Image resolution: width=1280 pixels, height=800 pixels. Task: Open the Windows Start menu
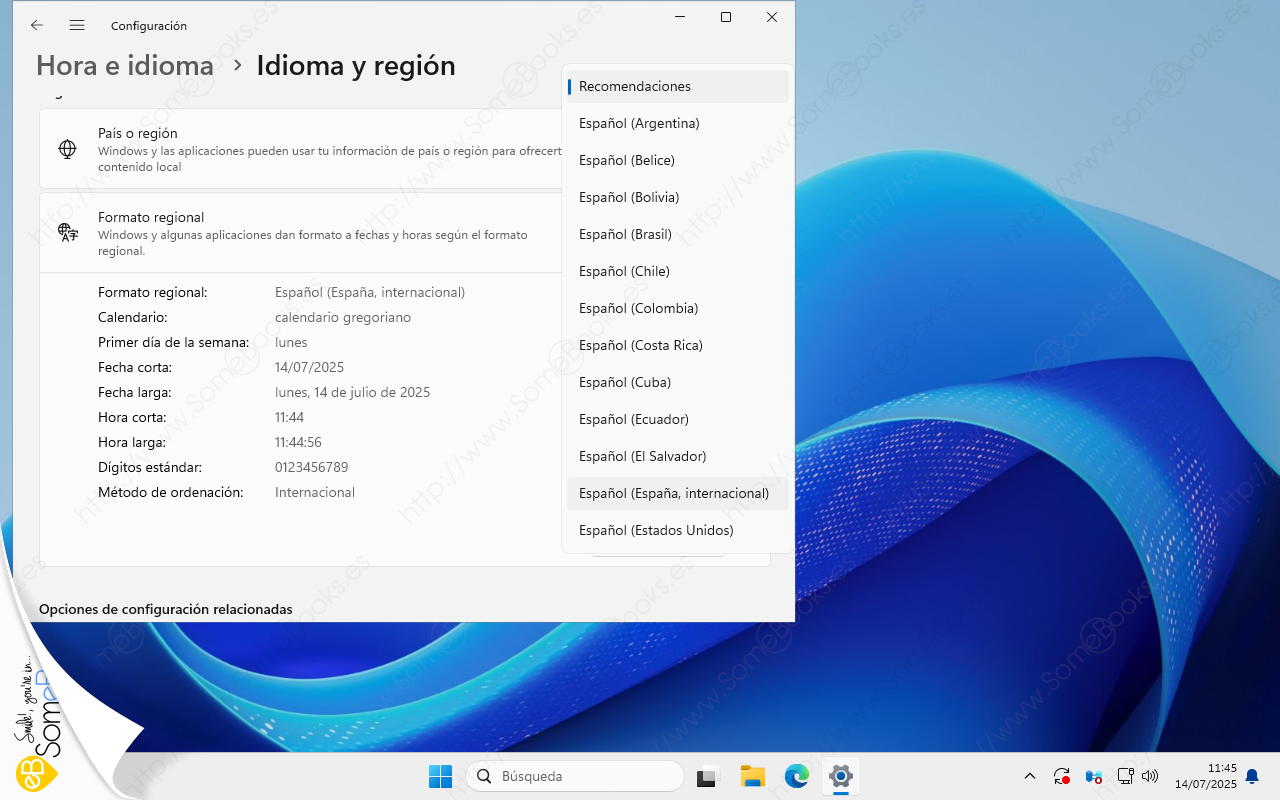point(440,776)
